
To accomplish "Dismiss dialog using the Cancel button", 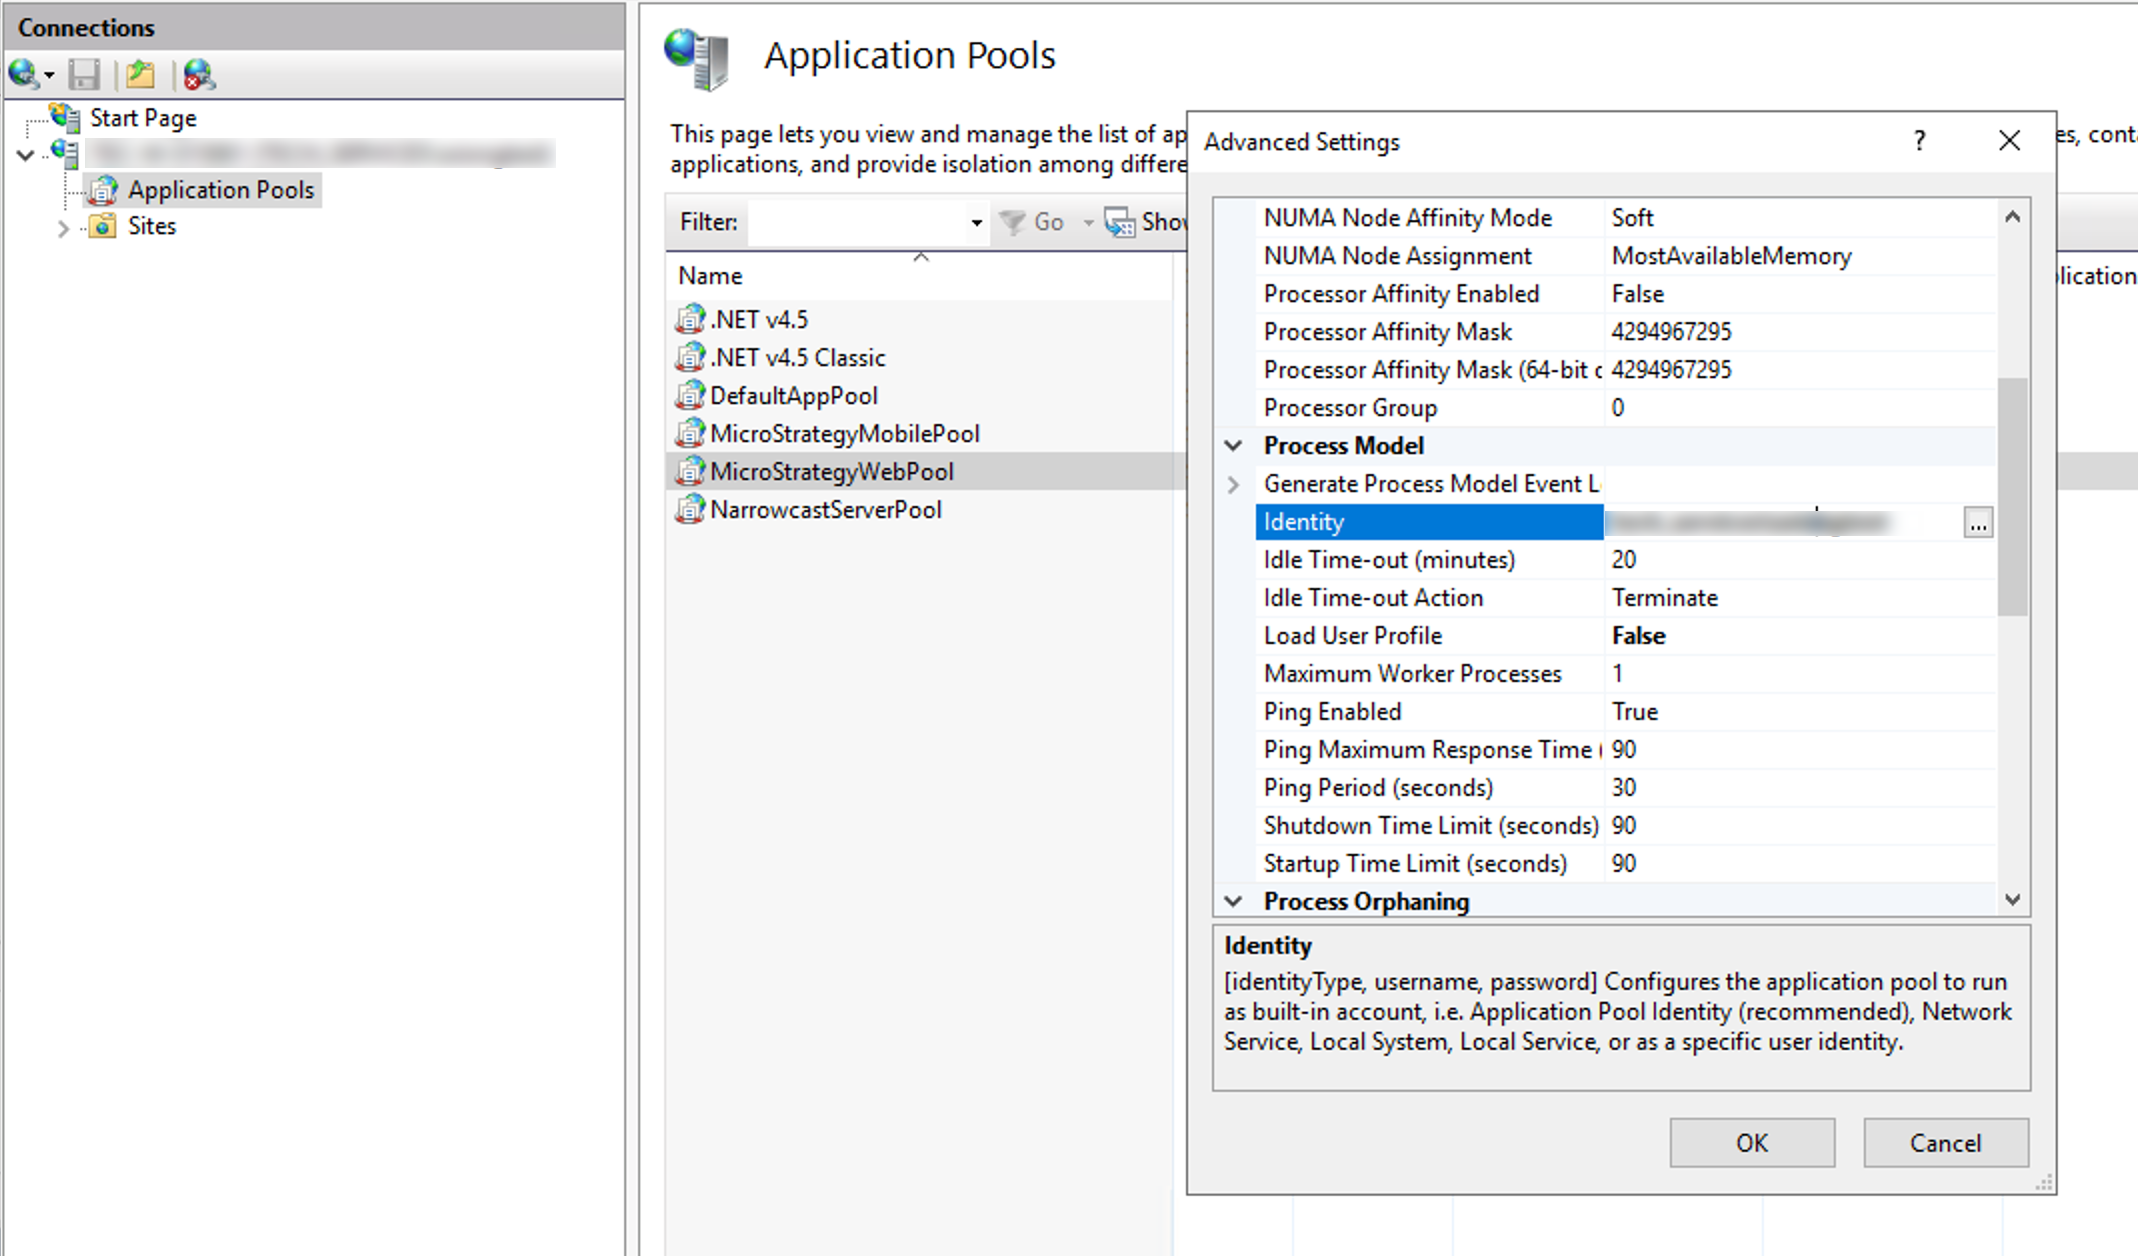I will click(x=1944, y=1142).
